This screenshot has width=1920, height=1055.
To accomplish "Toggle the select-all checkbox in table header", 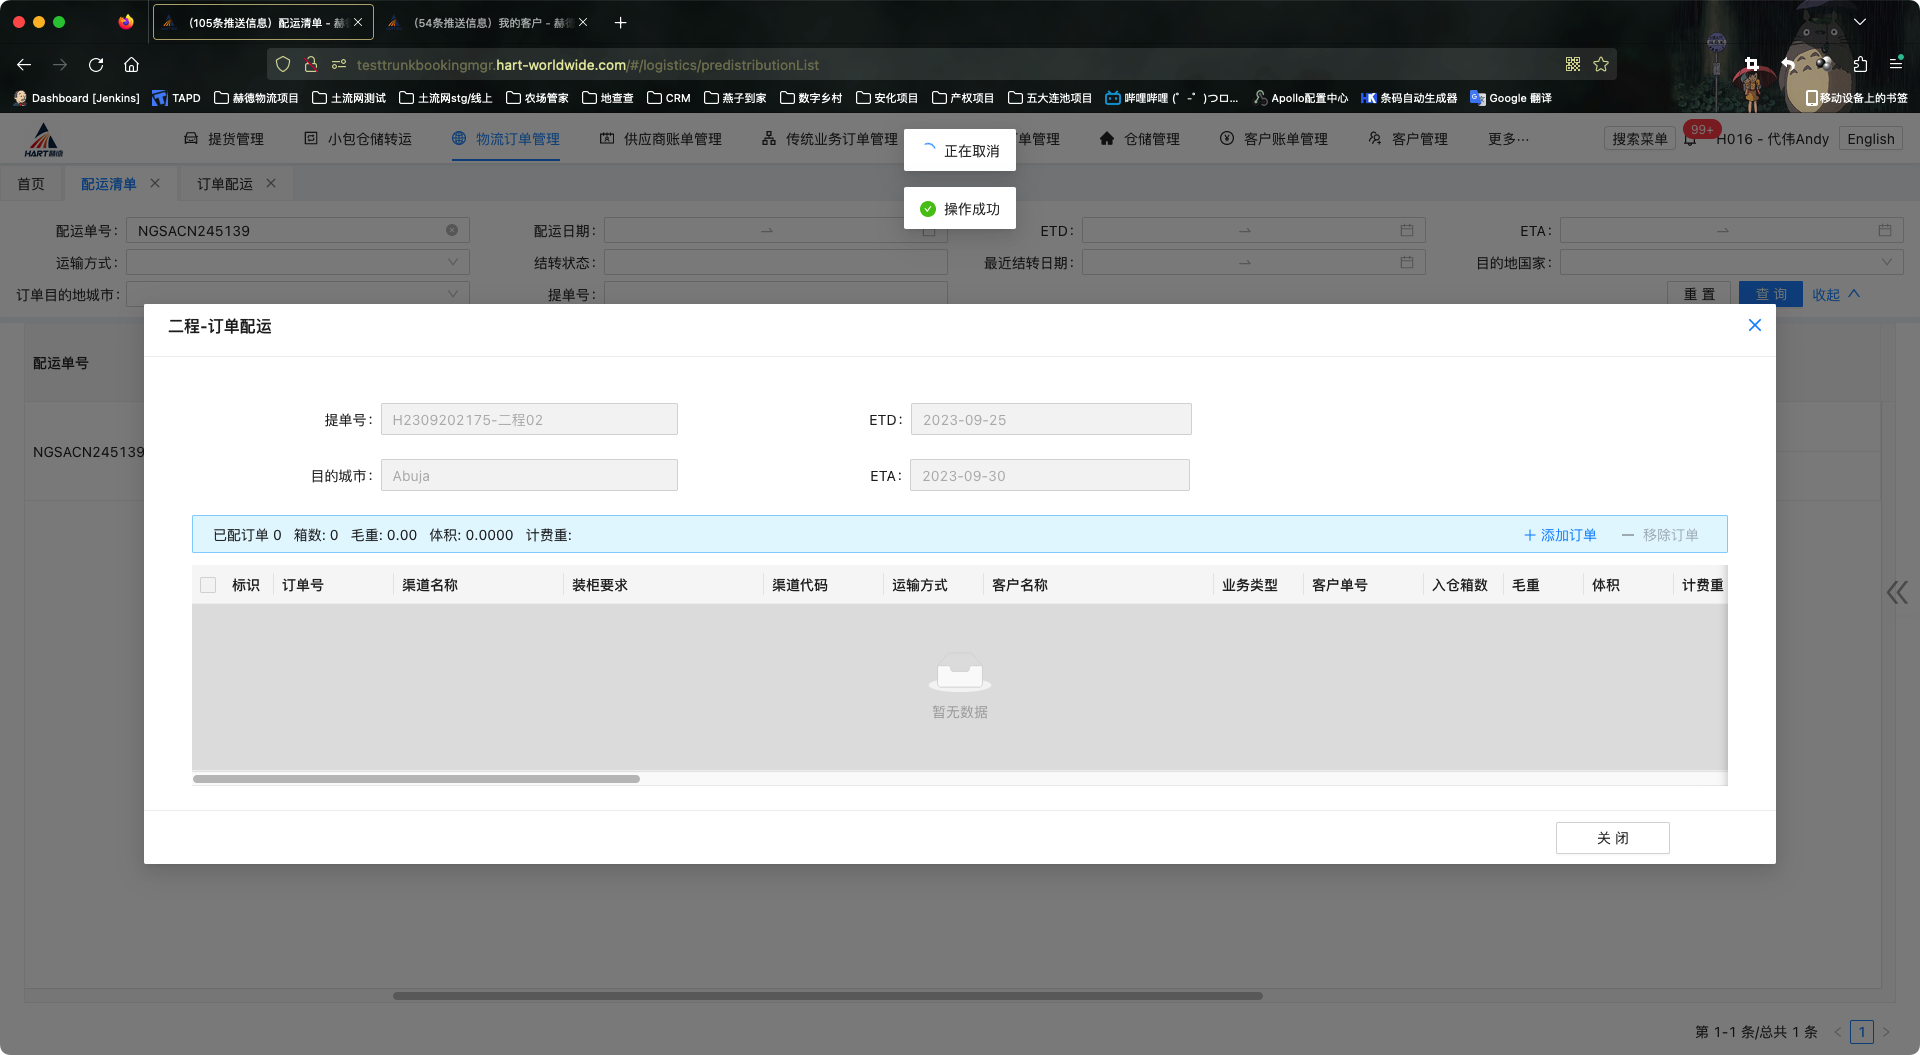I will (x=208, y=585).
